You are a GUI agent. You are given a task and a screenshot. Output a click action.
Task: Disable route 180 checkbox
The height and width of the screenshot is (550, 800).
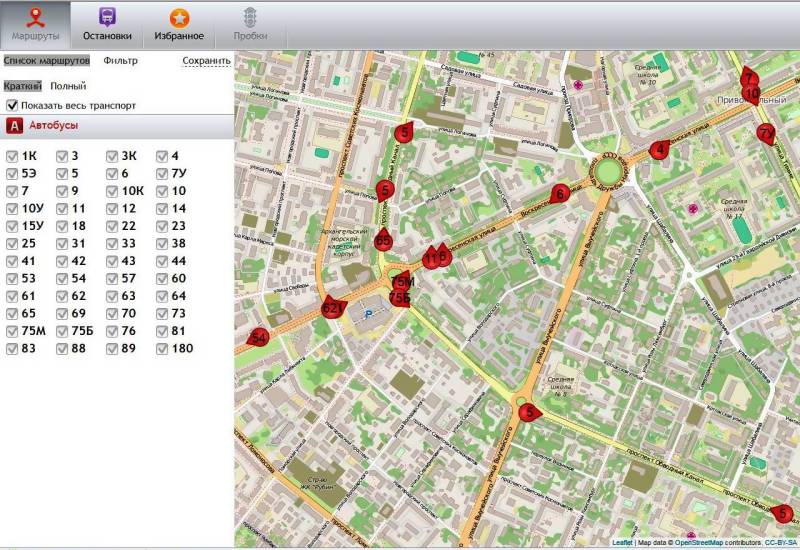click(162, 349)
